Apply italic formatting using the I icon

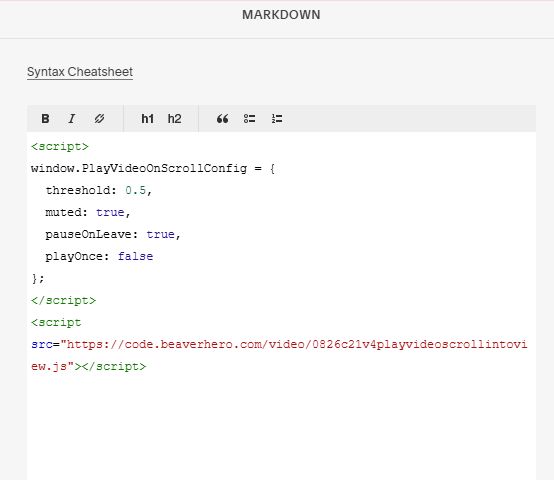pos(72,119)
